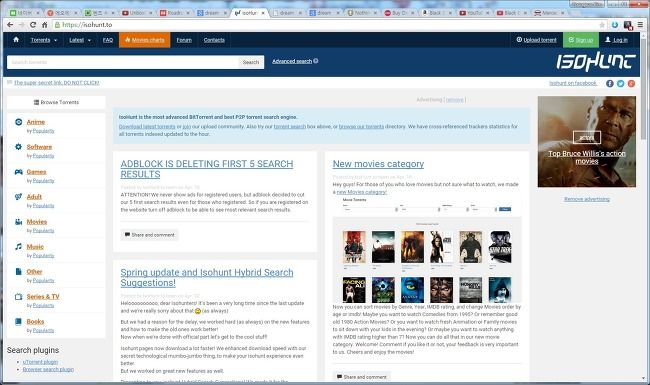Click the green Sign up button

tap(580, 40)
